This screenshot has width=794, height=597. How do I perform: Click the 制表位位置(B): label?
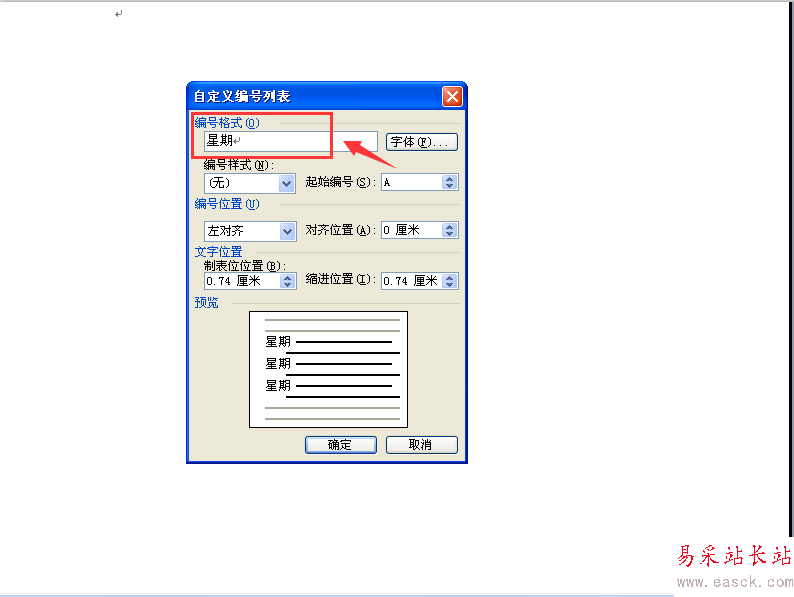245,266
